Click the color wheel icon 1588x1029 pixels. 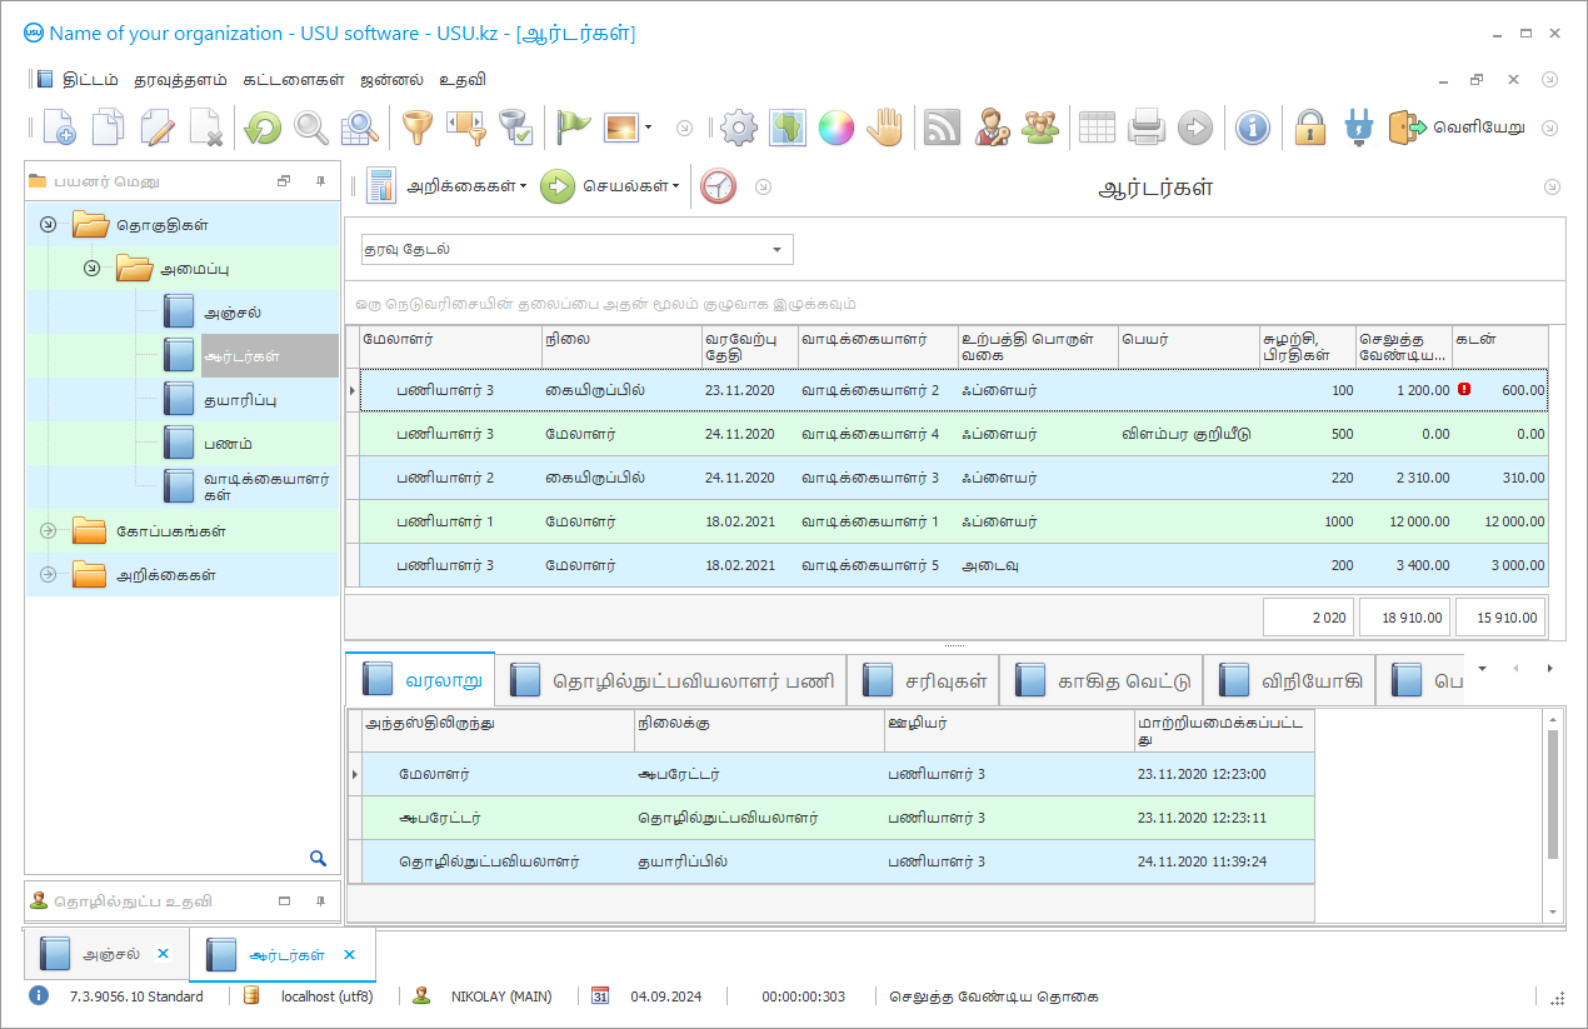click(x=836, y=128)
